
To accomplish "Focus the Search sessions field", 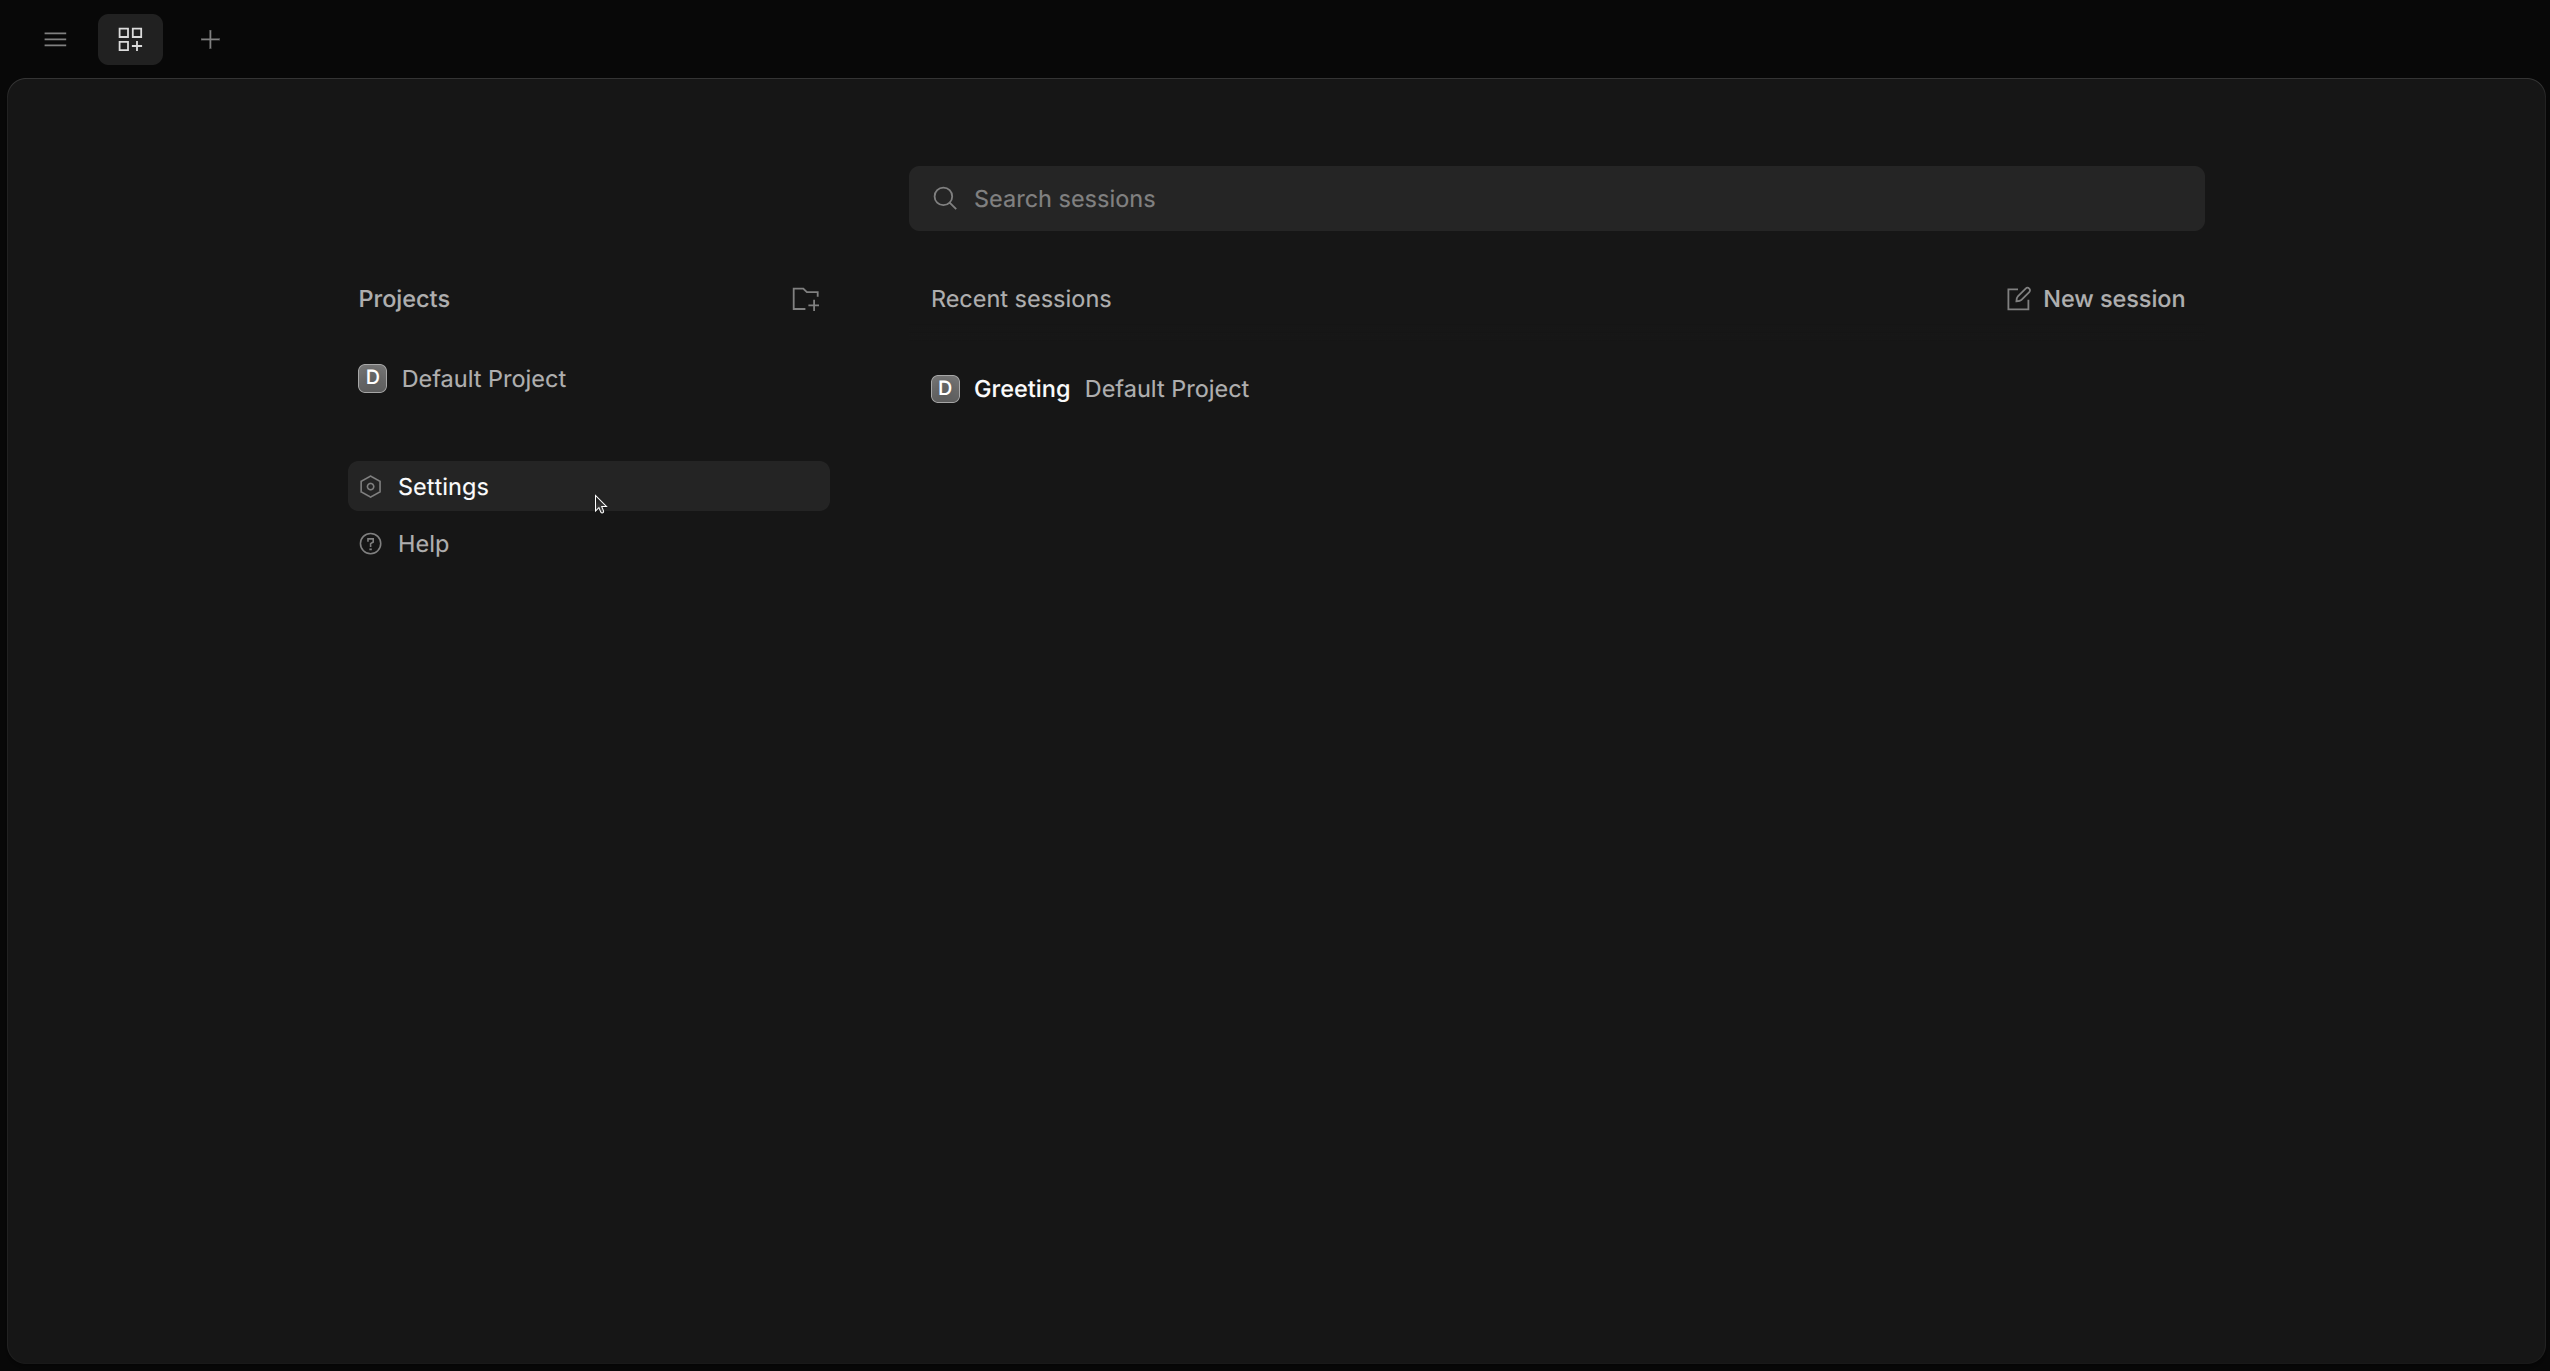I will pos(1556,199).
